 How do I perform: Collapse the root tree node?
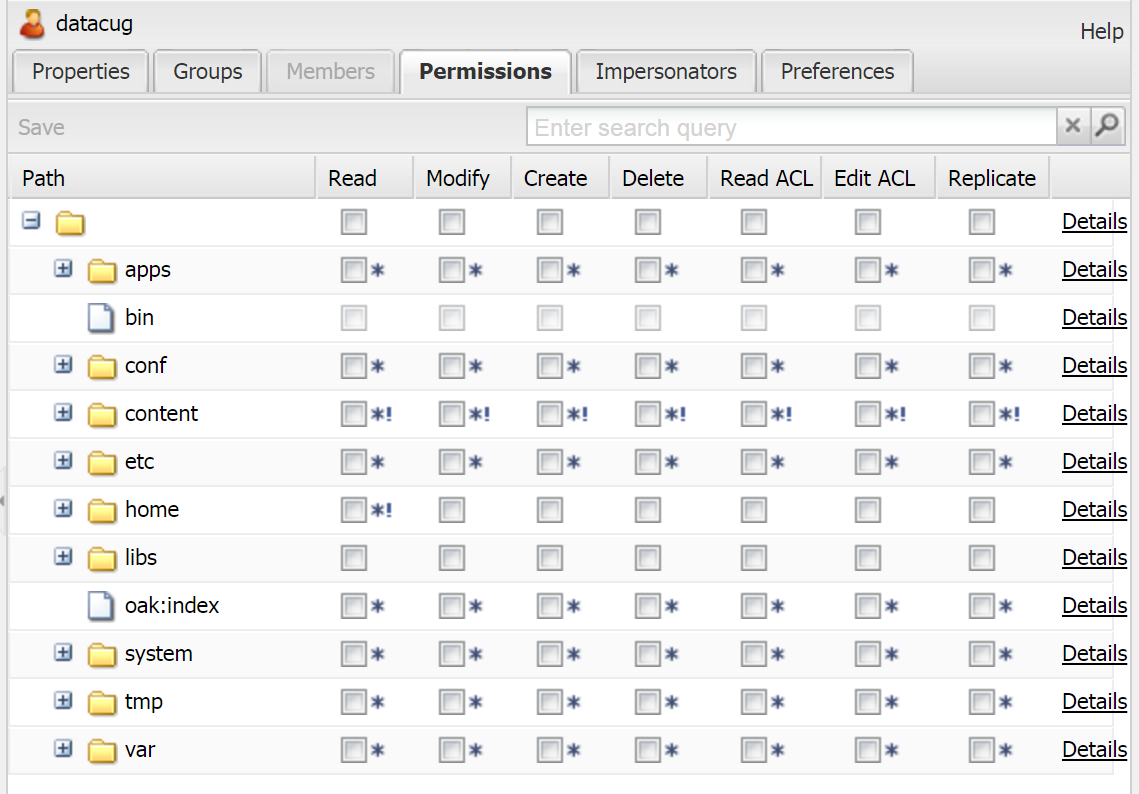31,221
